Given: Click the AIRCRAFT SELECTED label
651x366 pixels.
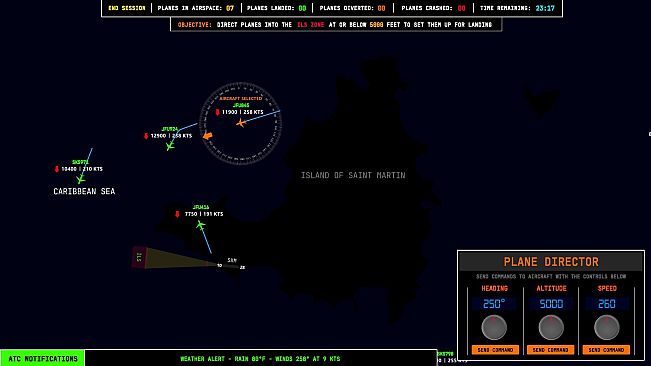Looking at the screenshot, I should tap(241, 98).
